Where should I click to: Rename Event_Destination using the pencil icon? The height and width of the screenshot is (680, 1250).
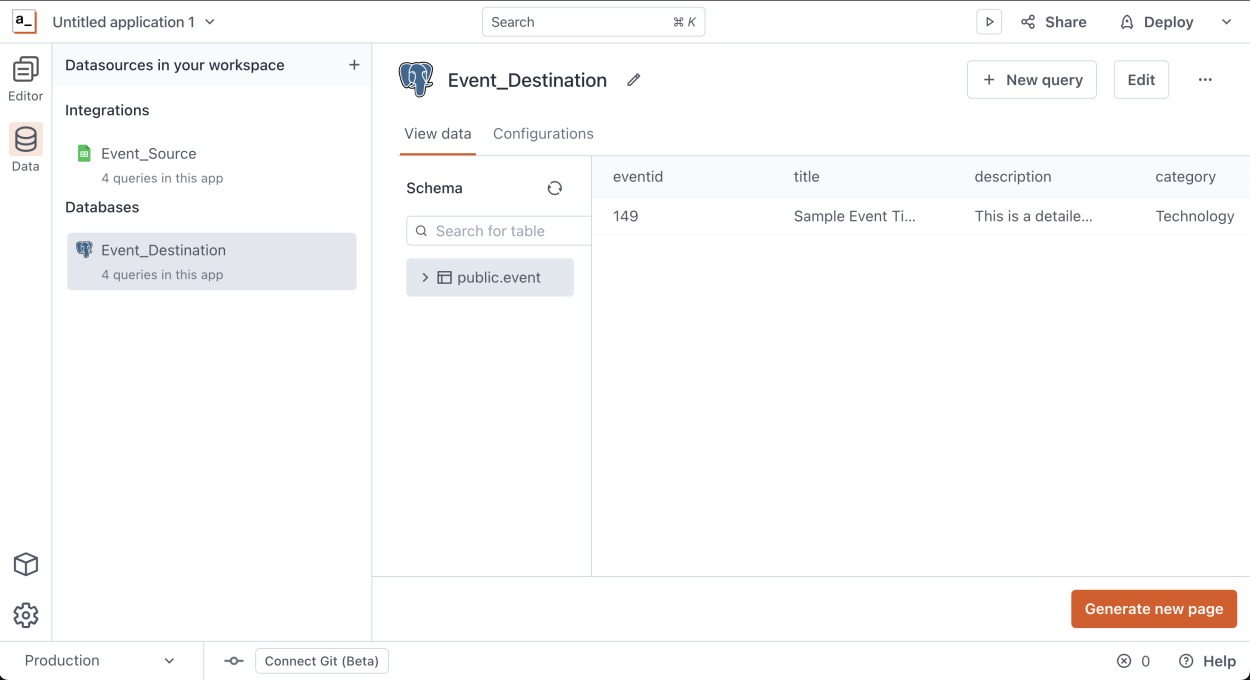633,79
